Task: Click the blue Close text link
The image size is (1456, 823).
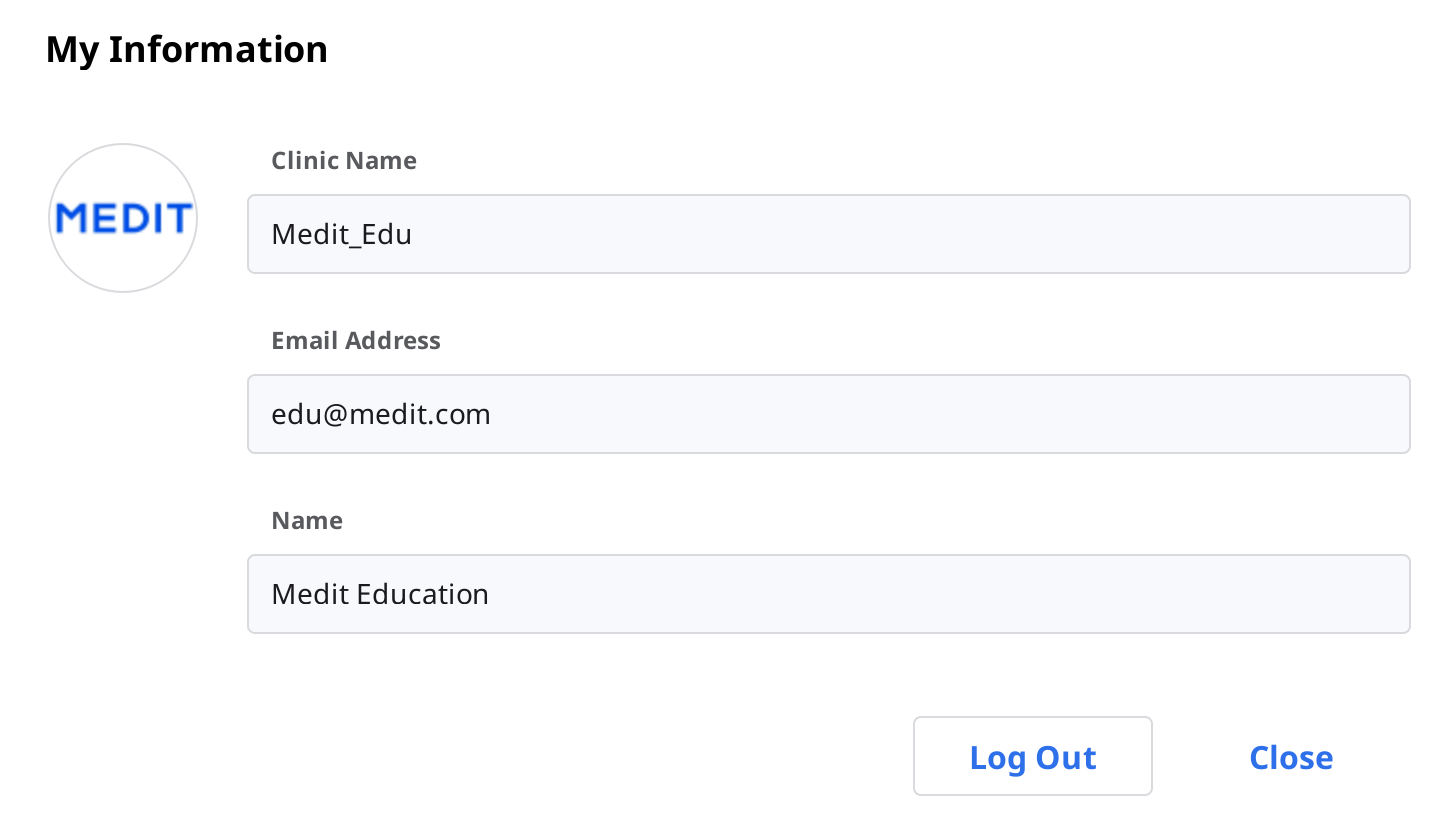Action: 1291,757
